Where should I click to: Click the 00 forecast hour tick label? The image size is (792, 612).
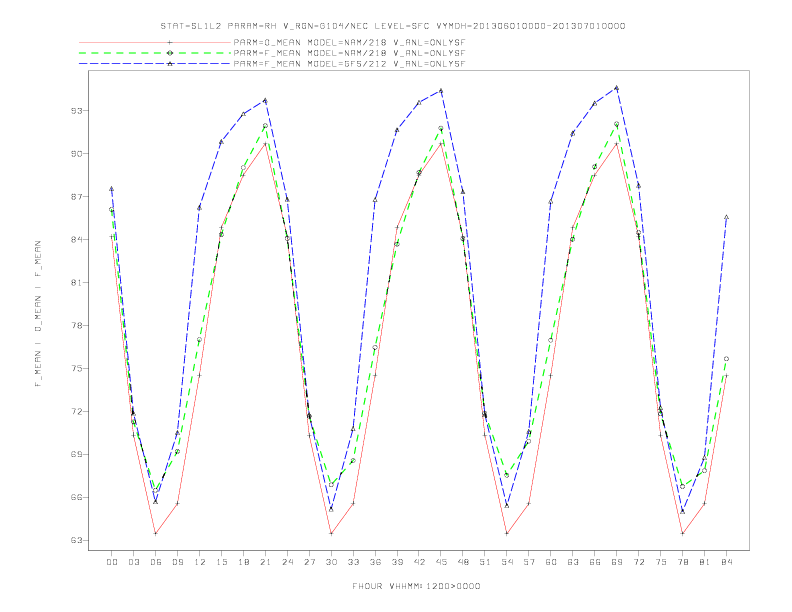tap(112, 562)
